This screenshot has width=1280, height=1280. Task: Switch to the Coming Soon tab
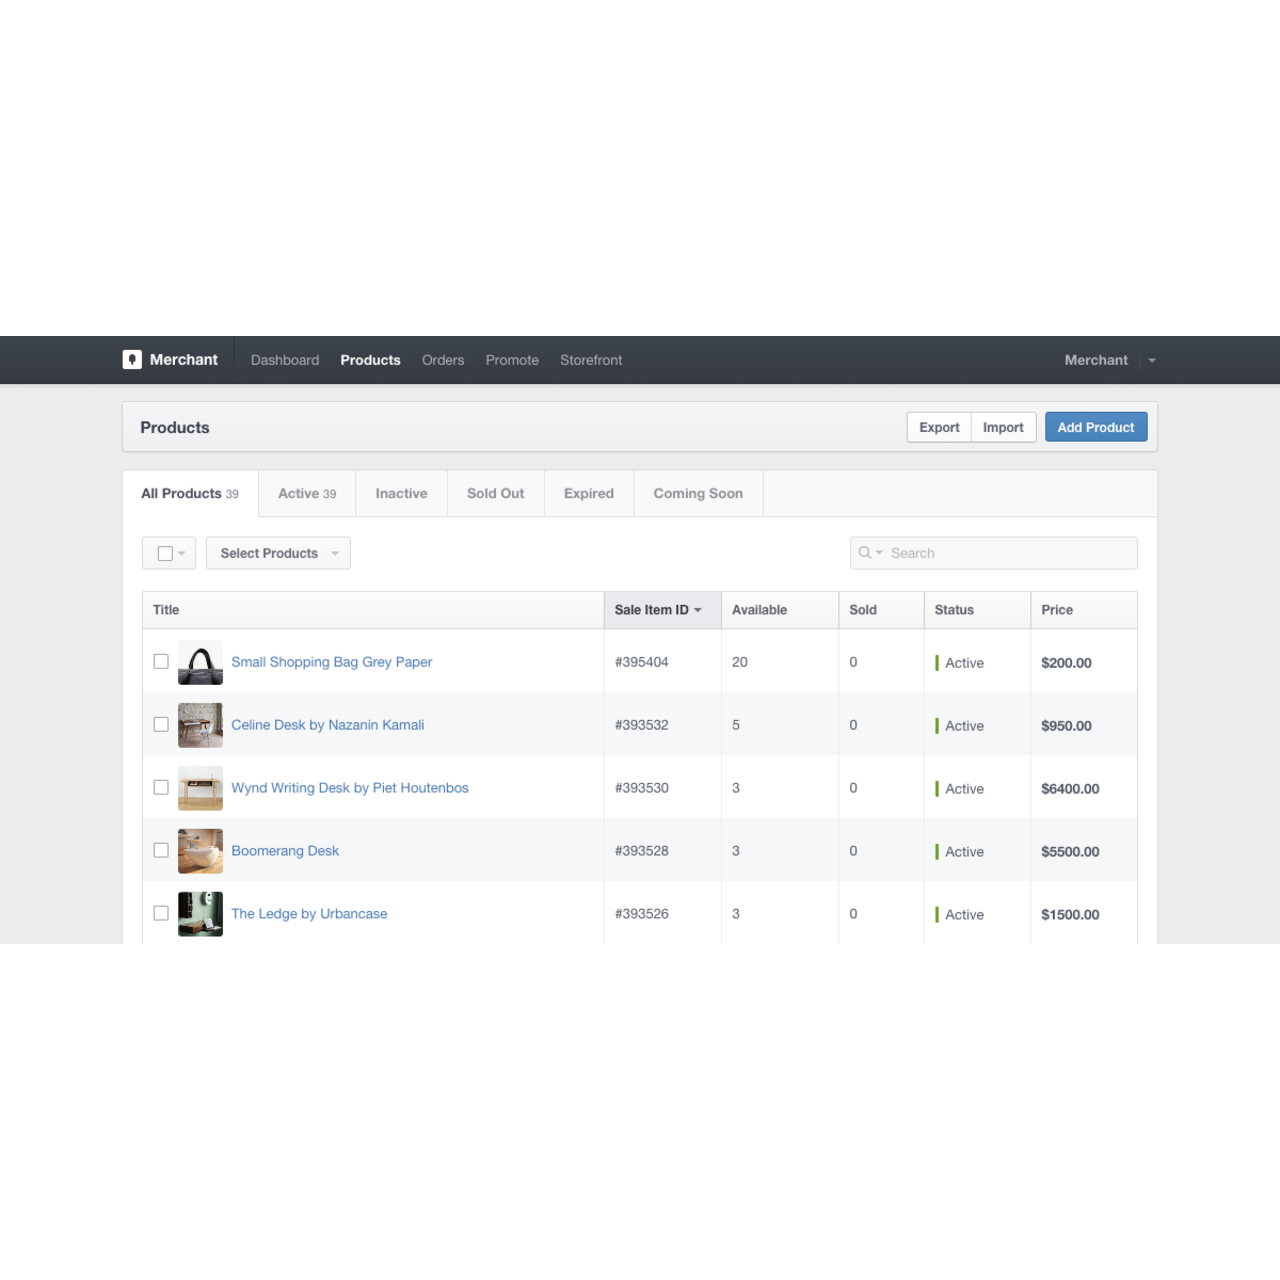698,493
